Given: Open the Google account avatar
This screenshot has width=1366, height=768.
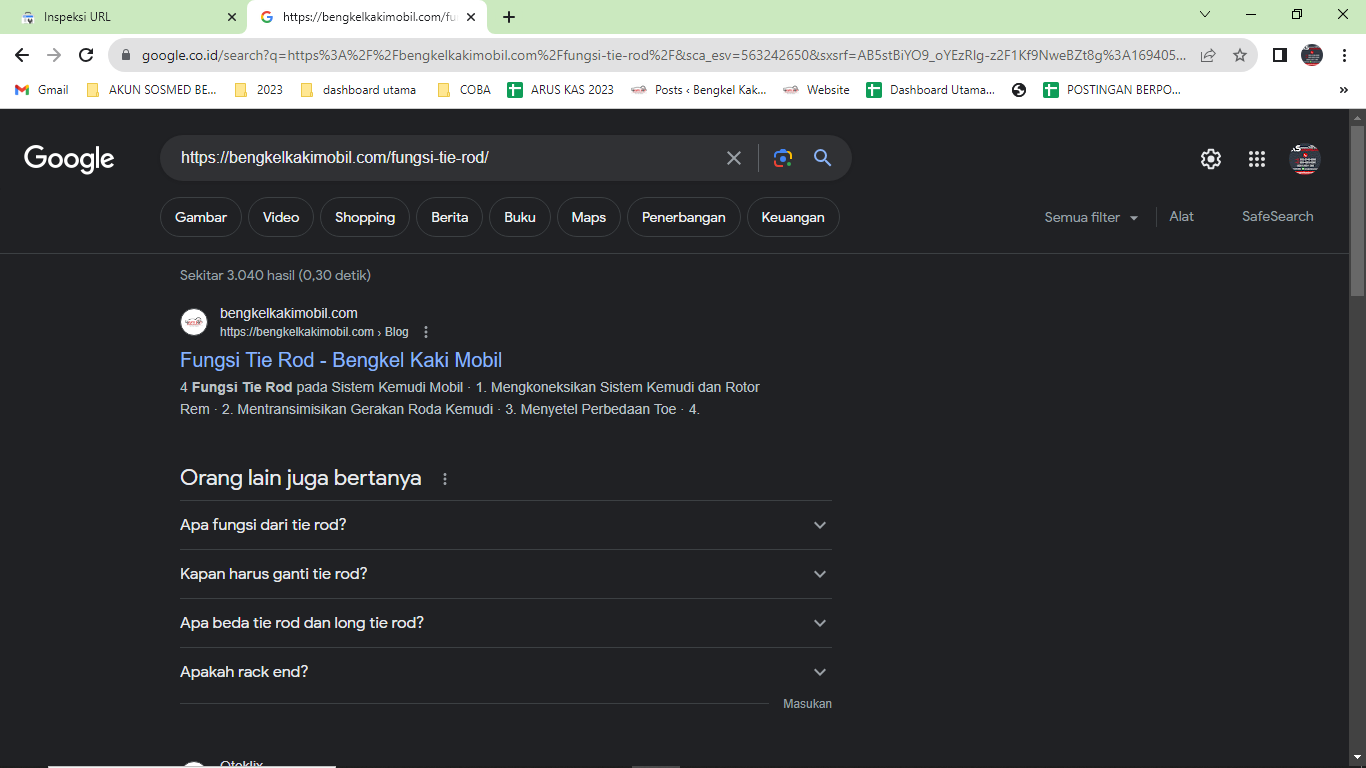Looking at the screenshot, I should pos(1305,159).
